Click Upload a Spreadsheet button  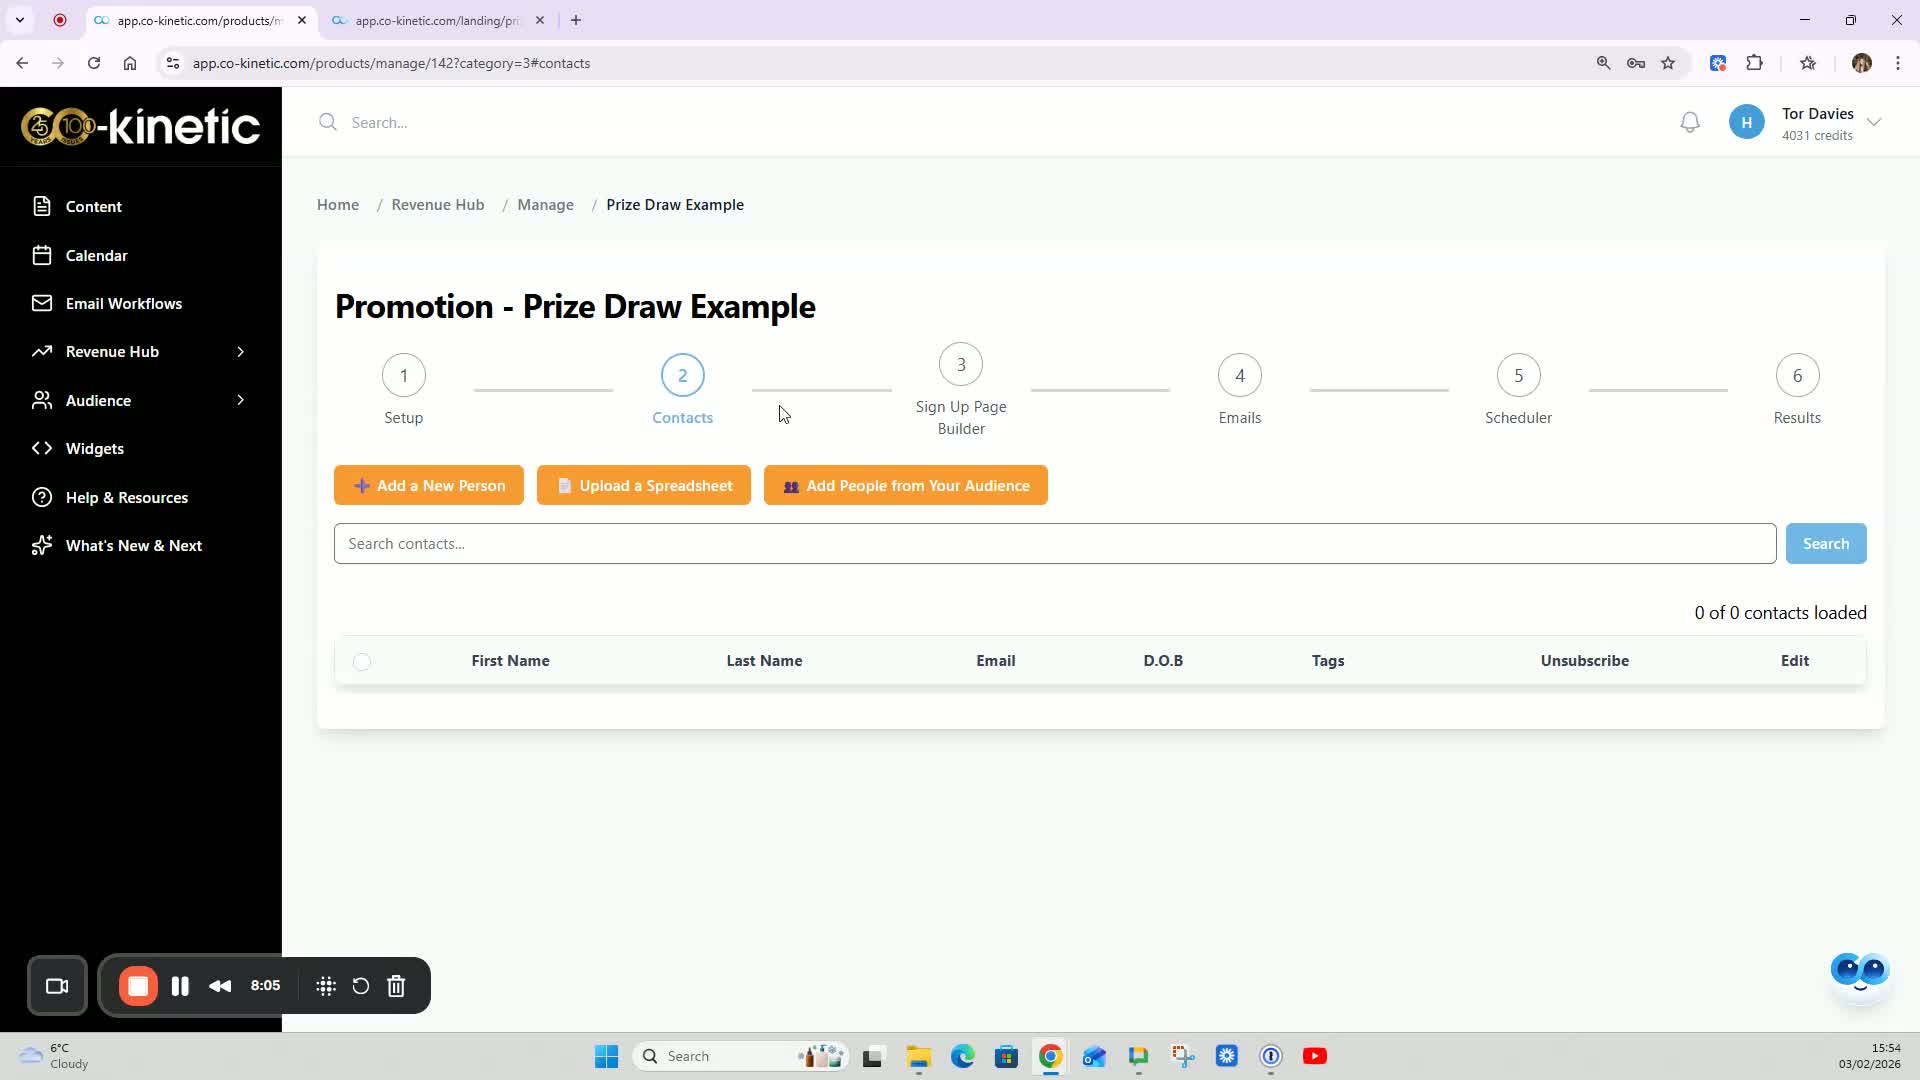click(644, 486)
